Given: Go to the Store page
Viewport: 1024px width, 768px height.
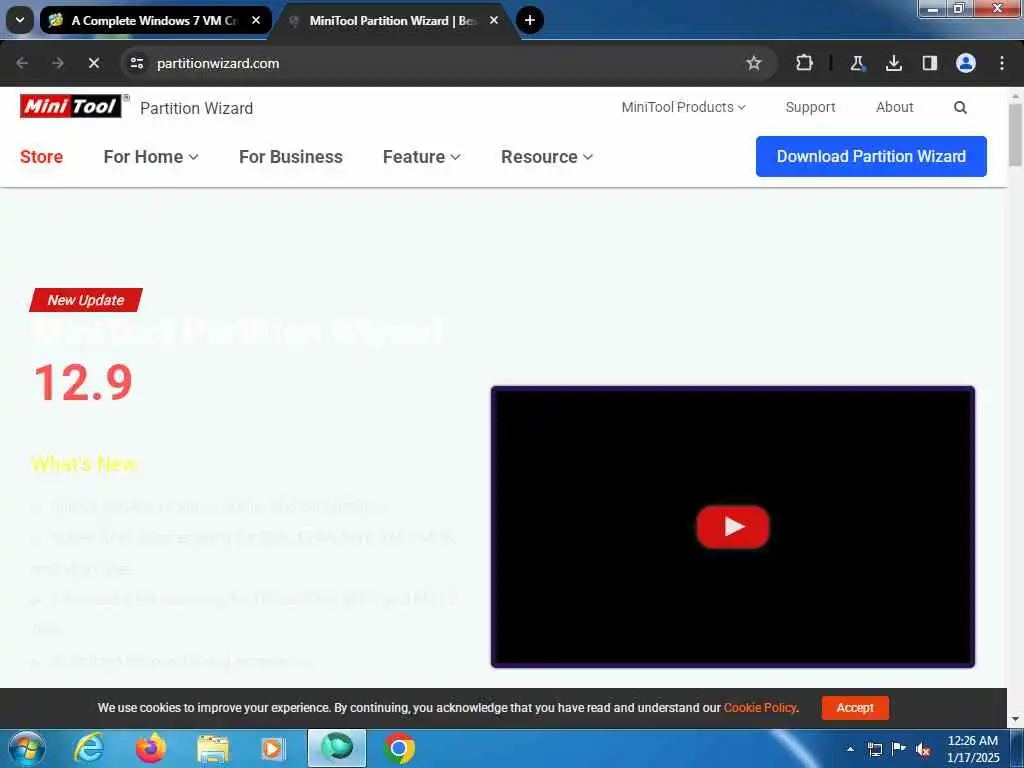Looking at the screenshot, I should [41, 157].
